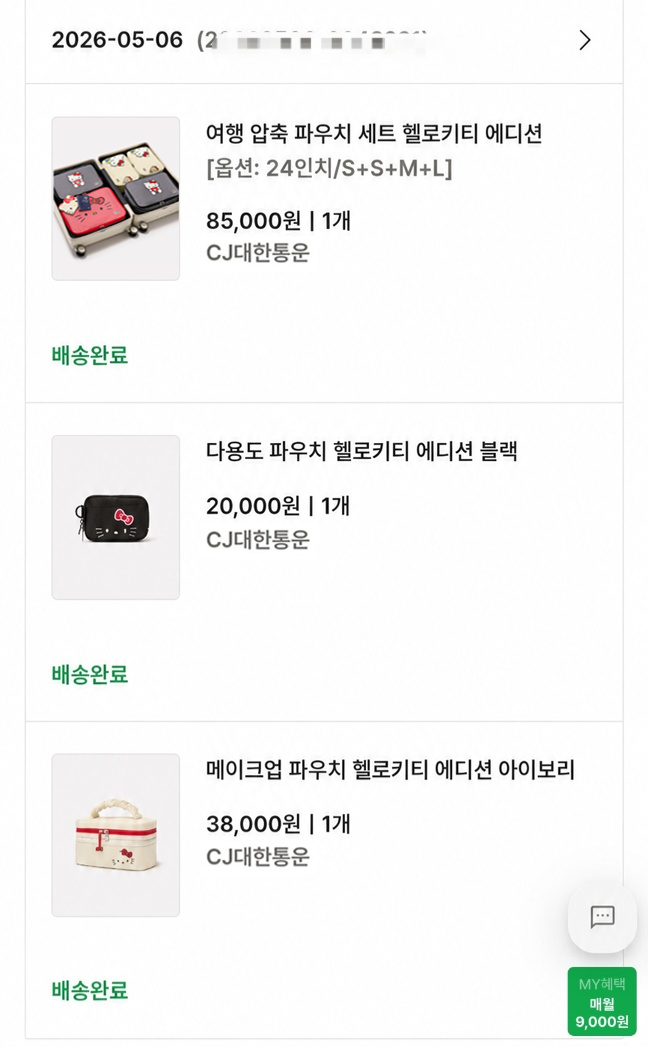Open the travel compression pouch set thumbnail
Viewport: 648px width, 1047px height.
[116, 198]
